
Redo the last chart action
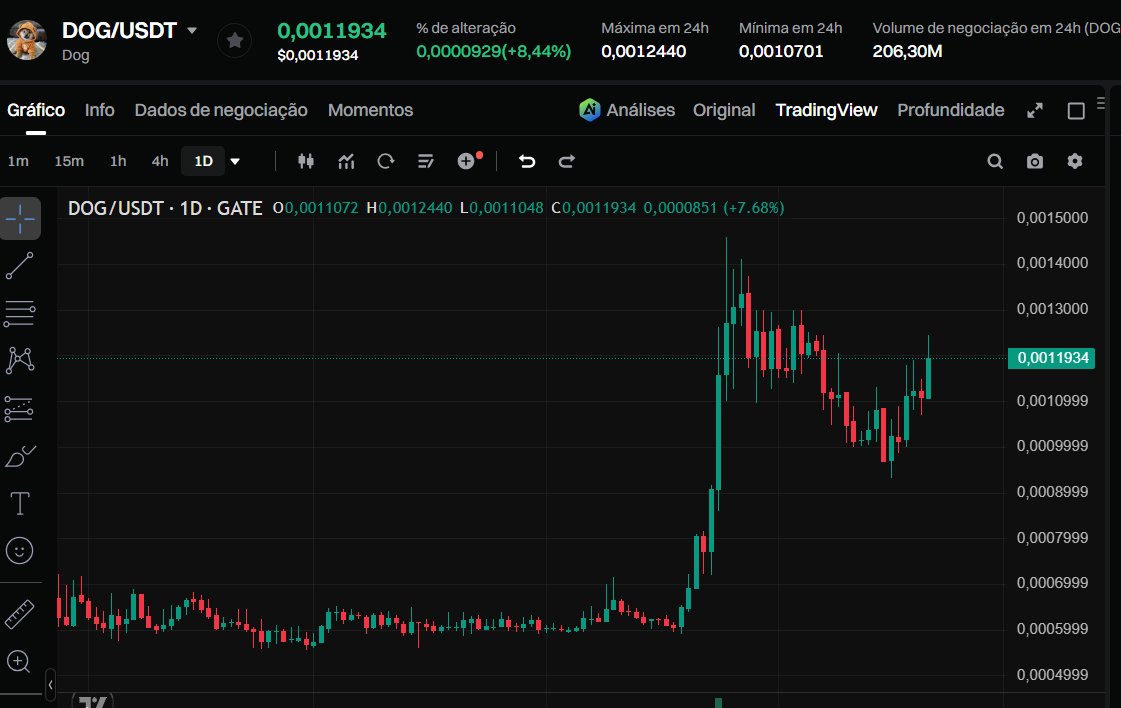(566, 162)
